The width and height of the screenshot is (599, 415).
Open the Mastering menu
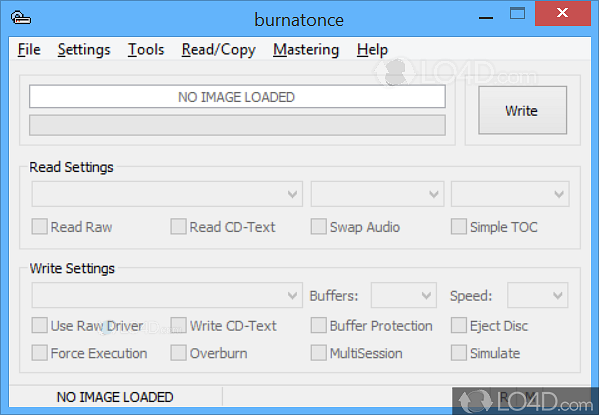coord(306,50)
